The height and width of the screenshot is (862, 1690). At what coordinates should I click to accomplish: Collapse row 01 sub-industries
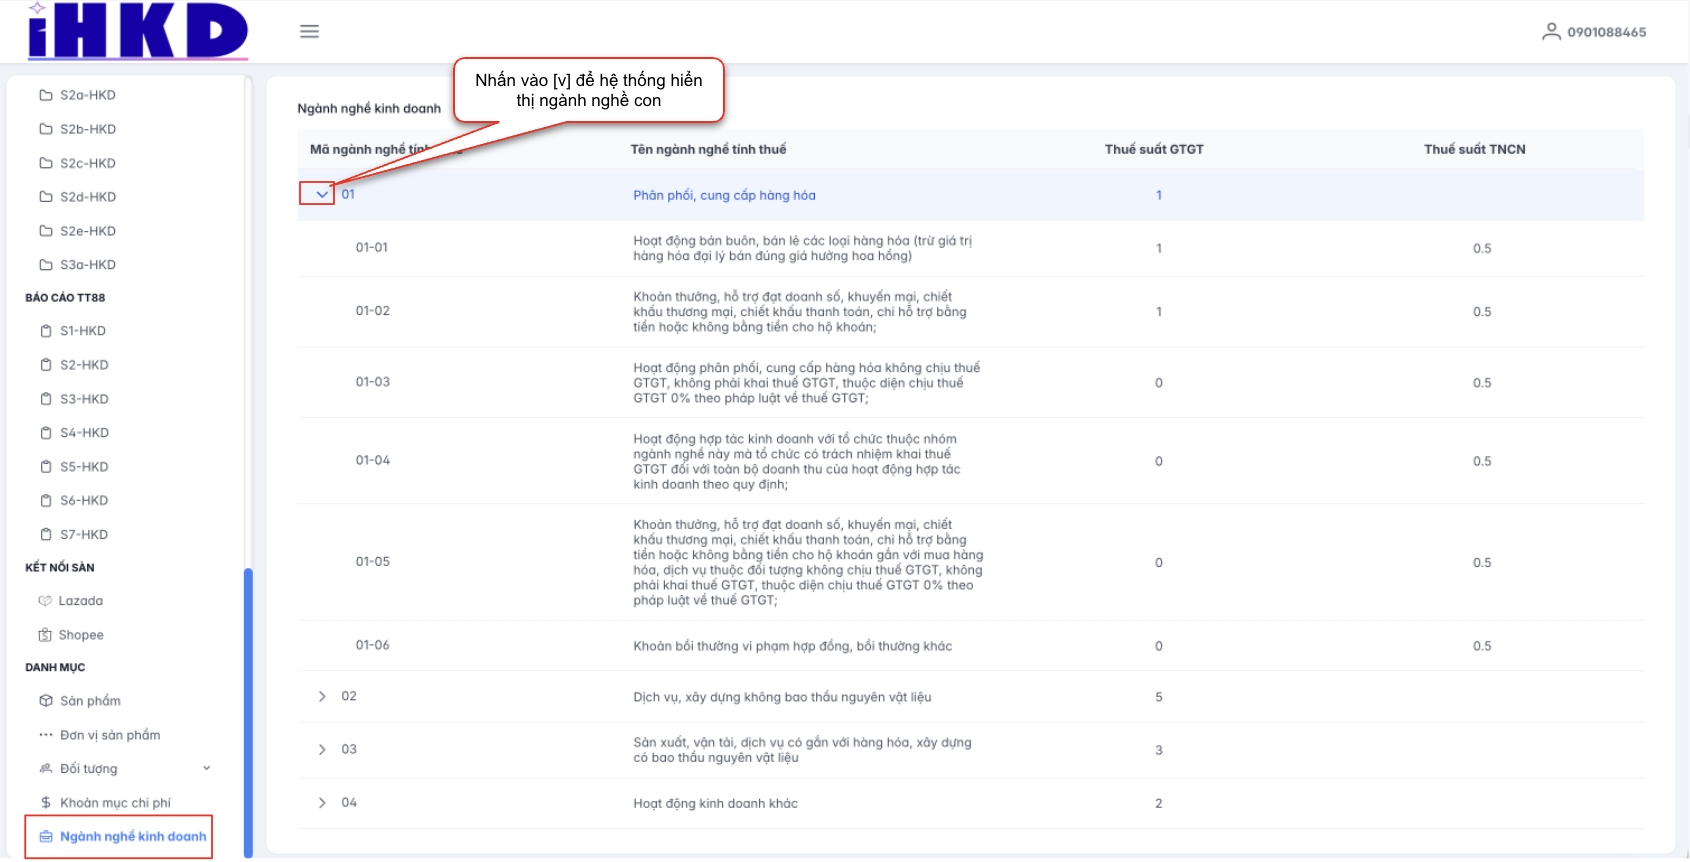click(x=321, y=194)
